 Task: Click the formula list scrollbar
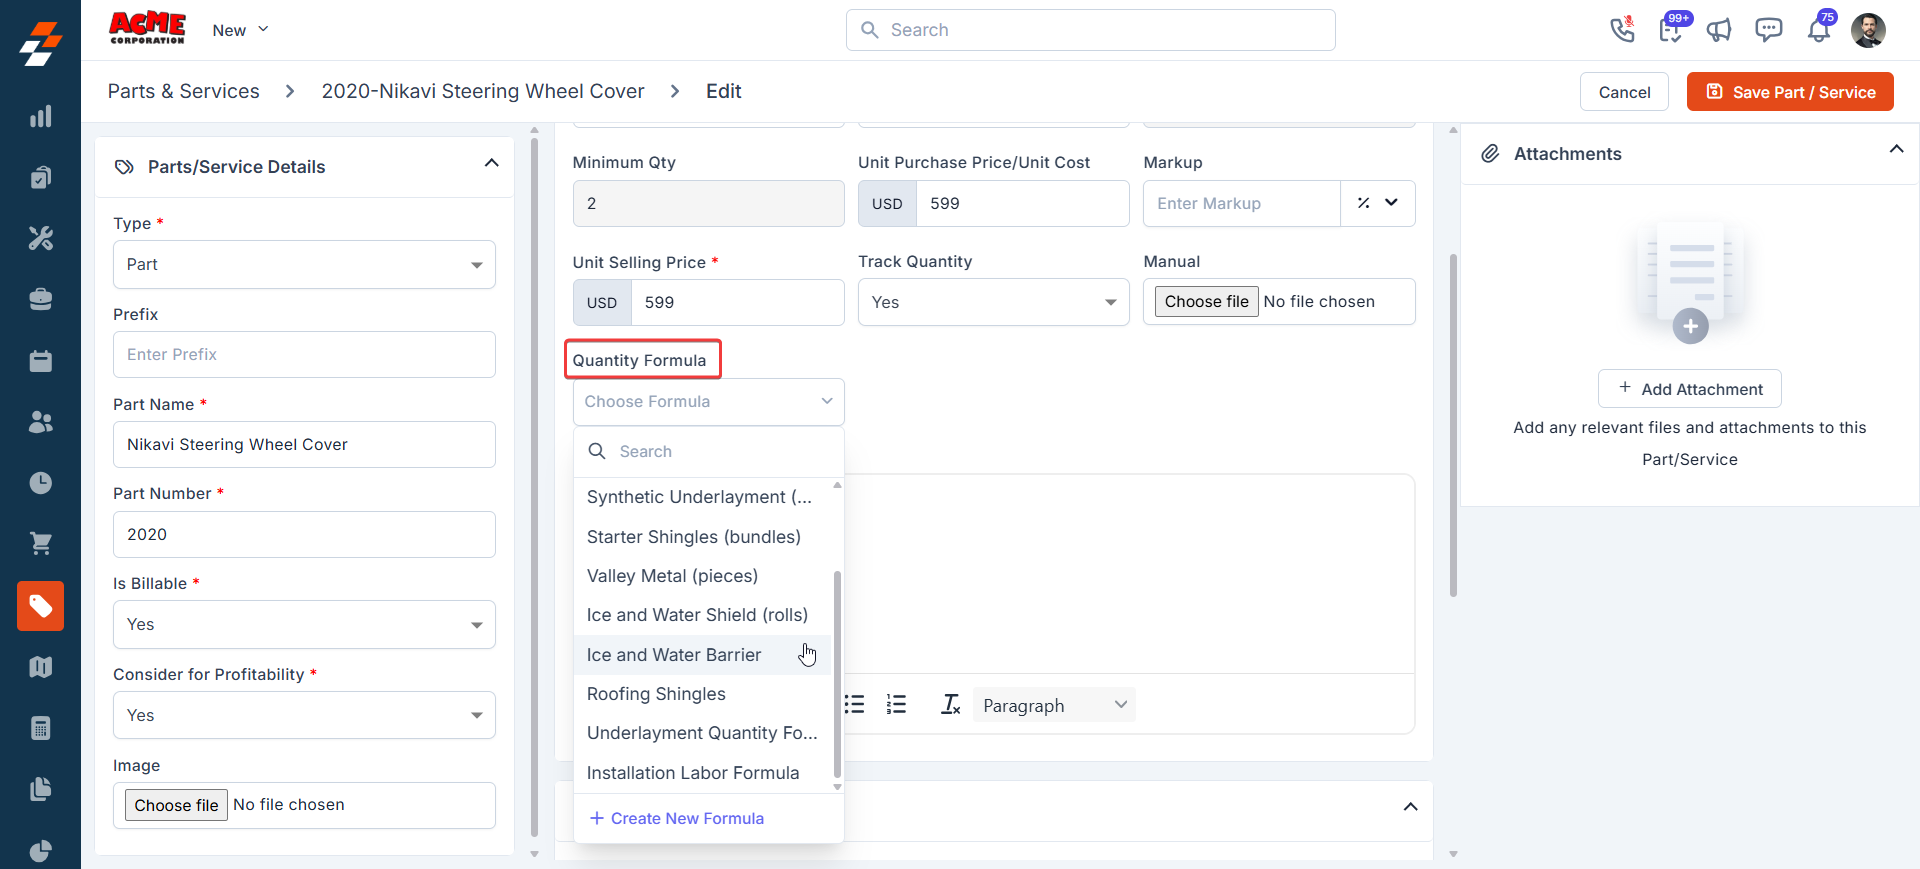[x=837, y=675]
